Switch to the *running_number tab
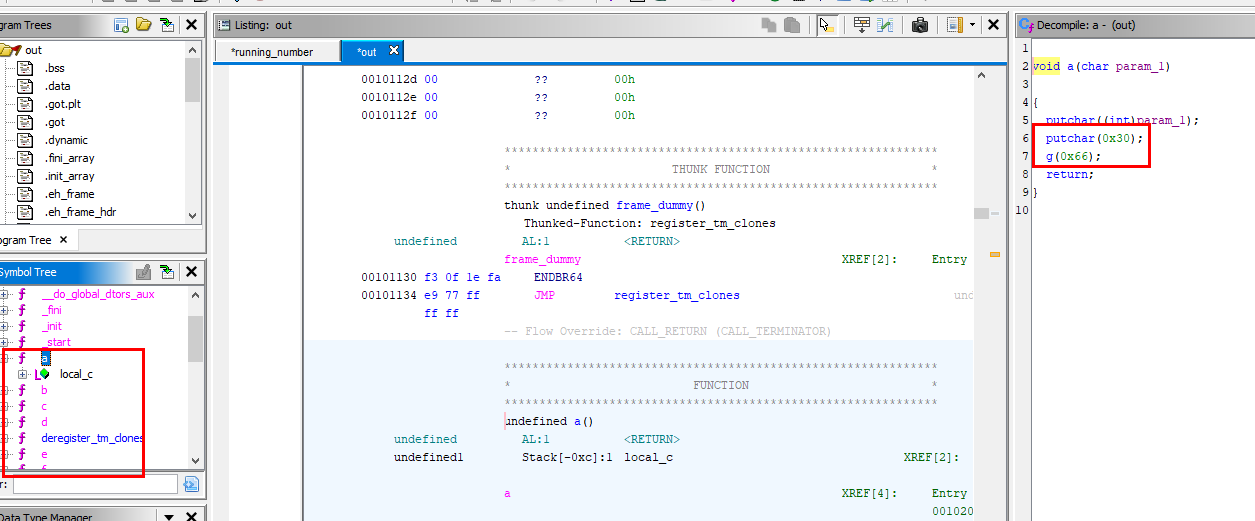1255x521 pixels. (x=272, y=52)
